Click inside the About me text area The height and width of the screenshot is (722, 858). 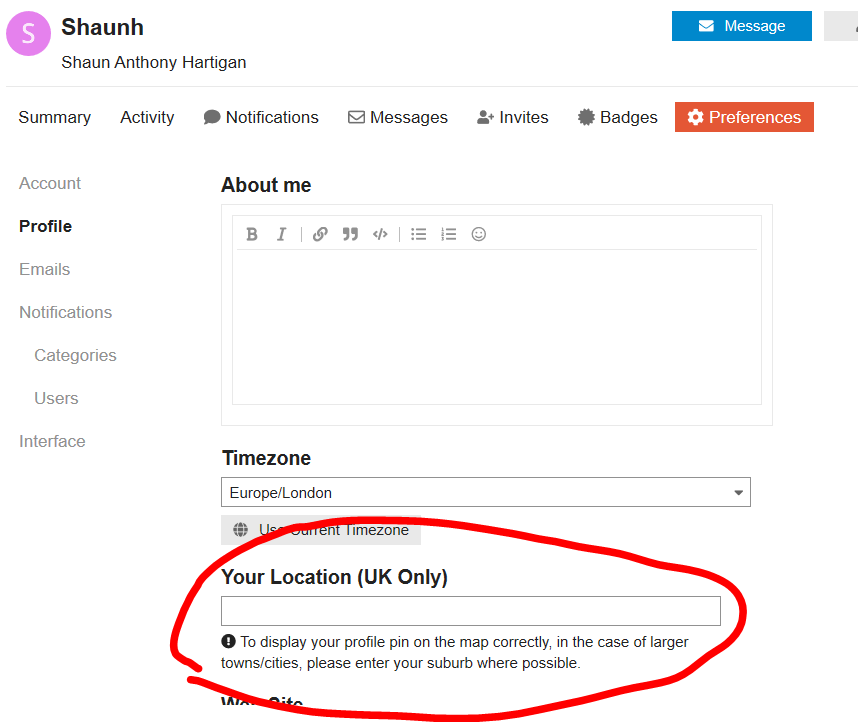pyautogui.click(x=496, y=327)
